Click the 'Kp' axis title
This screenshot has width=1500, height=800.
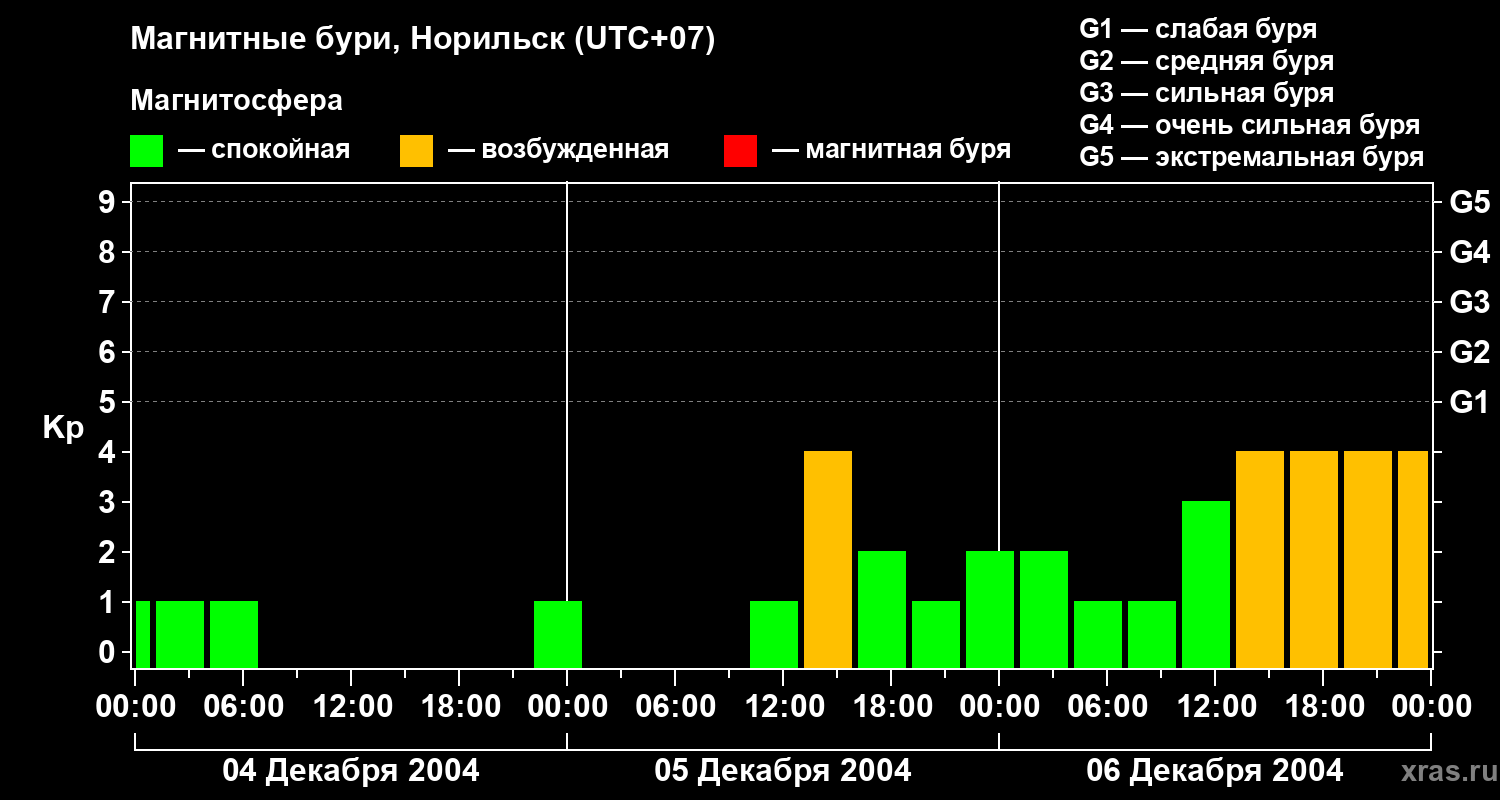[x=63, y=429]
